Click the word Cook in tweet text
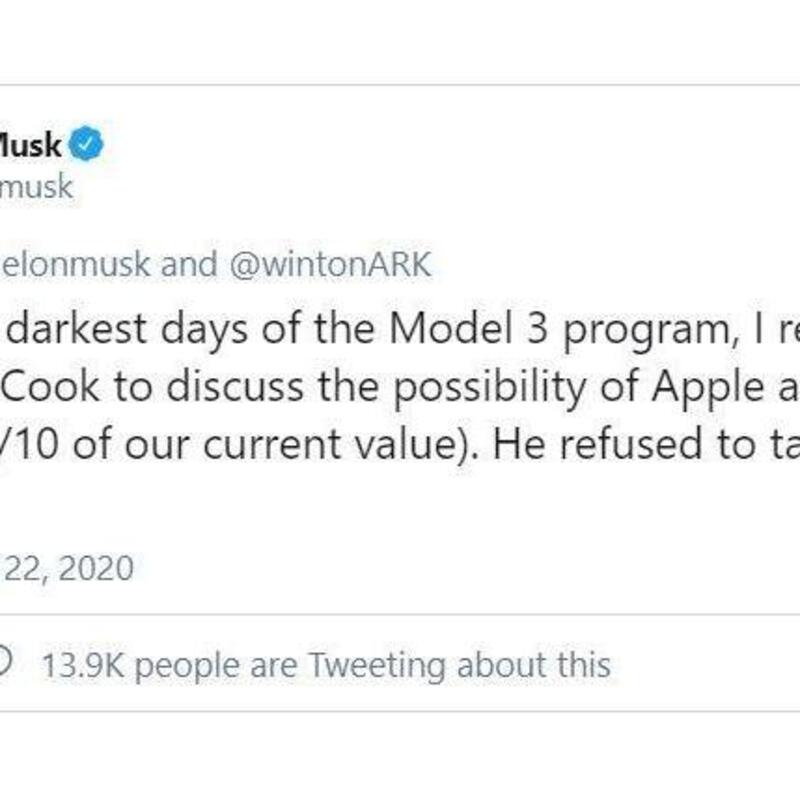Viewport: 800px width, 800px height. pos(50,386)
